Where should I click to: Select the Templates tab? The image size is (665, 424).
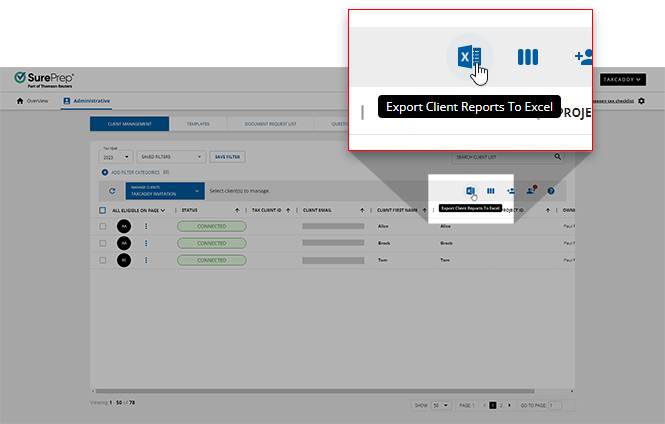coord(198,124)
